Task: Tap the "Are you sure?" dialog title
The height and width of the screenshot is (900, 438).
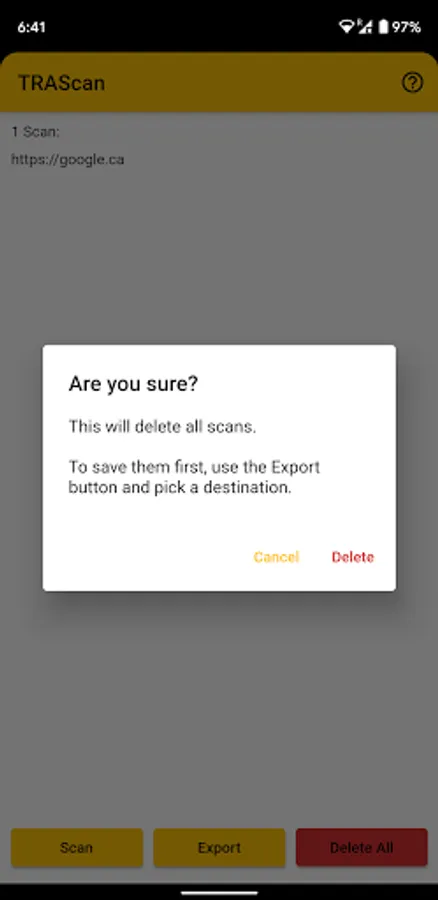Action: point(133,384)
